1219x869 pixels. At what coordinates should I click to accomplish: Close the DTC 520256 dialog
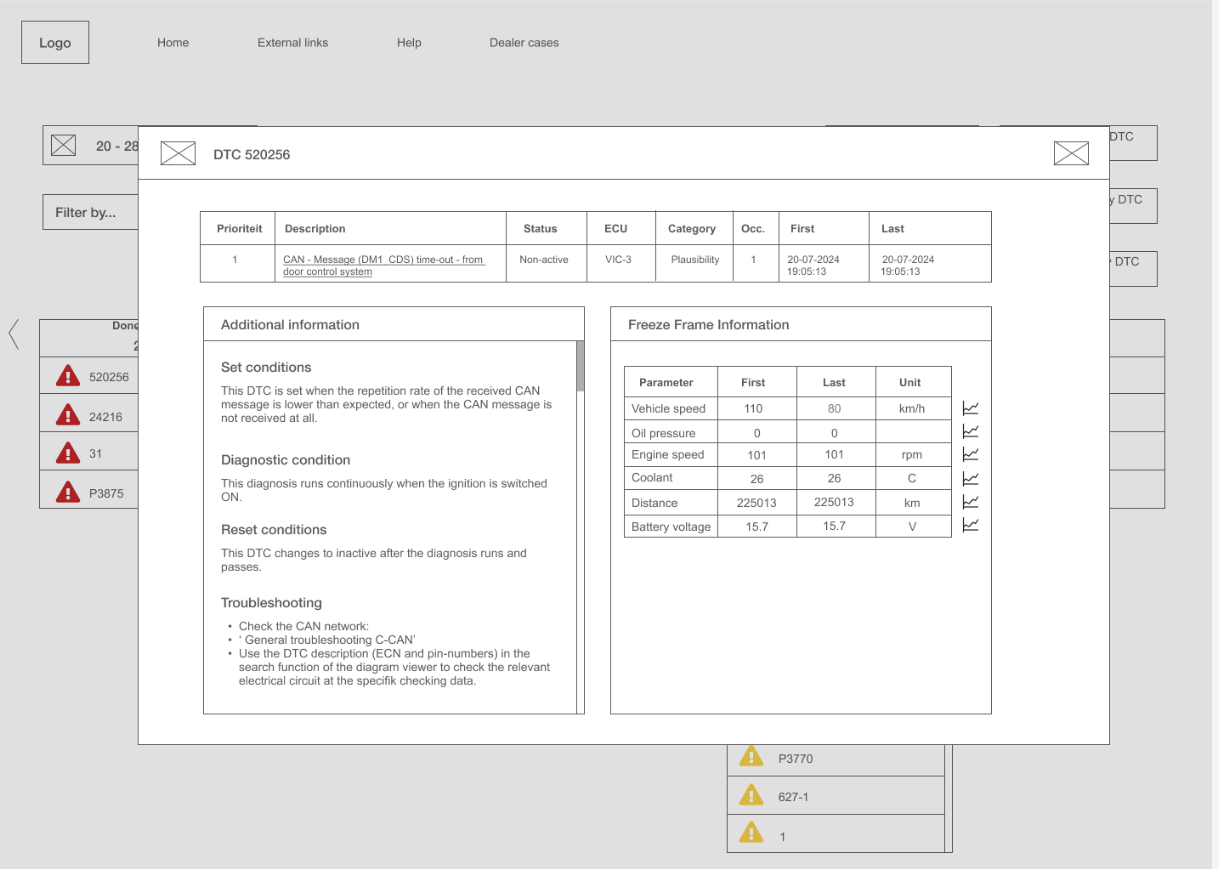(1071, 153)
